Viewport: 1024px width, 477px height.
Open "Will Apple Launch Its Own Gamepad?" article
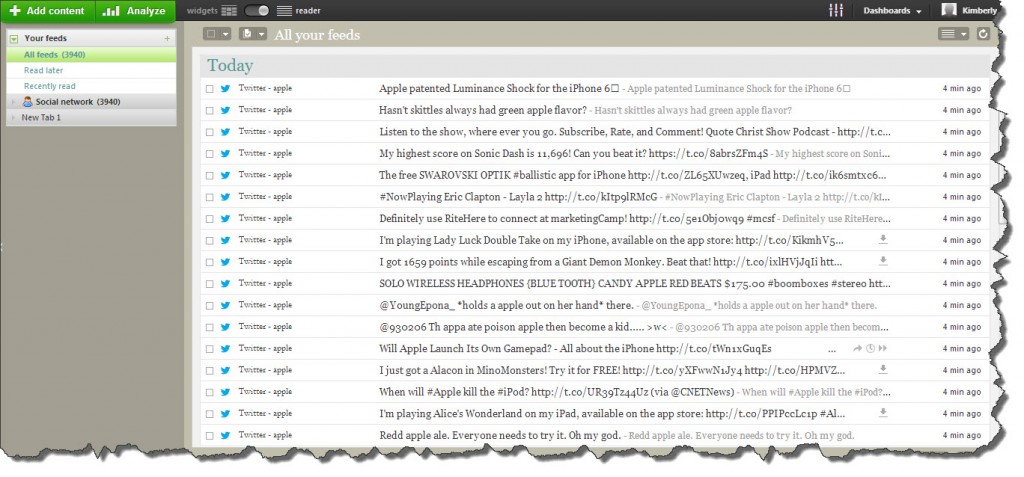click(575, 348)
